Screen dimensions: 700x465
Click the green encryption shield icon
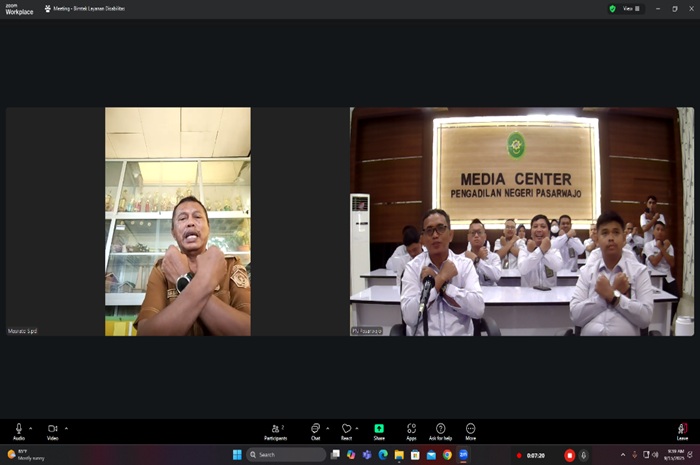point(612,8)
